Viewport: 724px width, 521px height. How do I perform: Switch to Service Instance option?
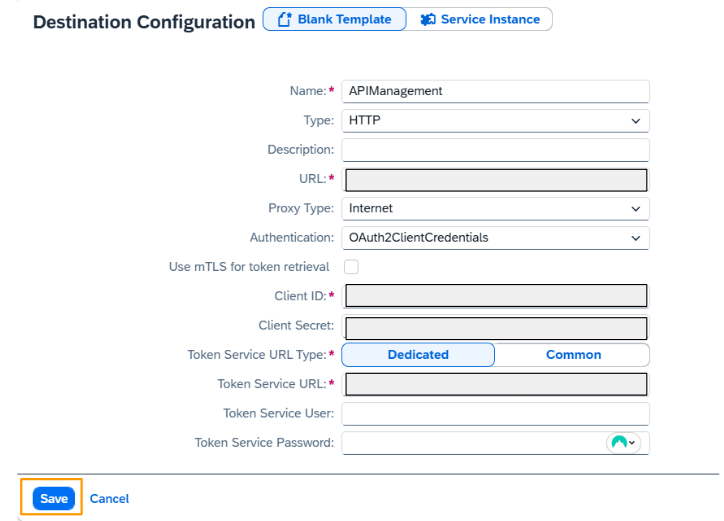click(479, 19)
